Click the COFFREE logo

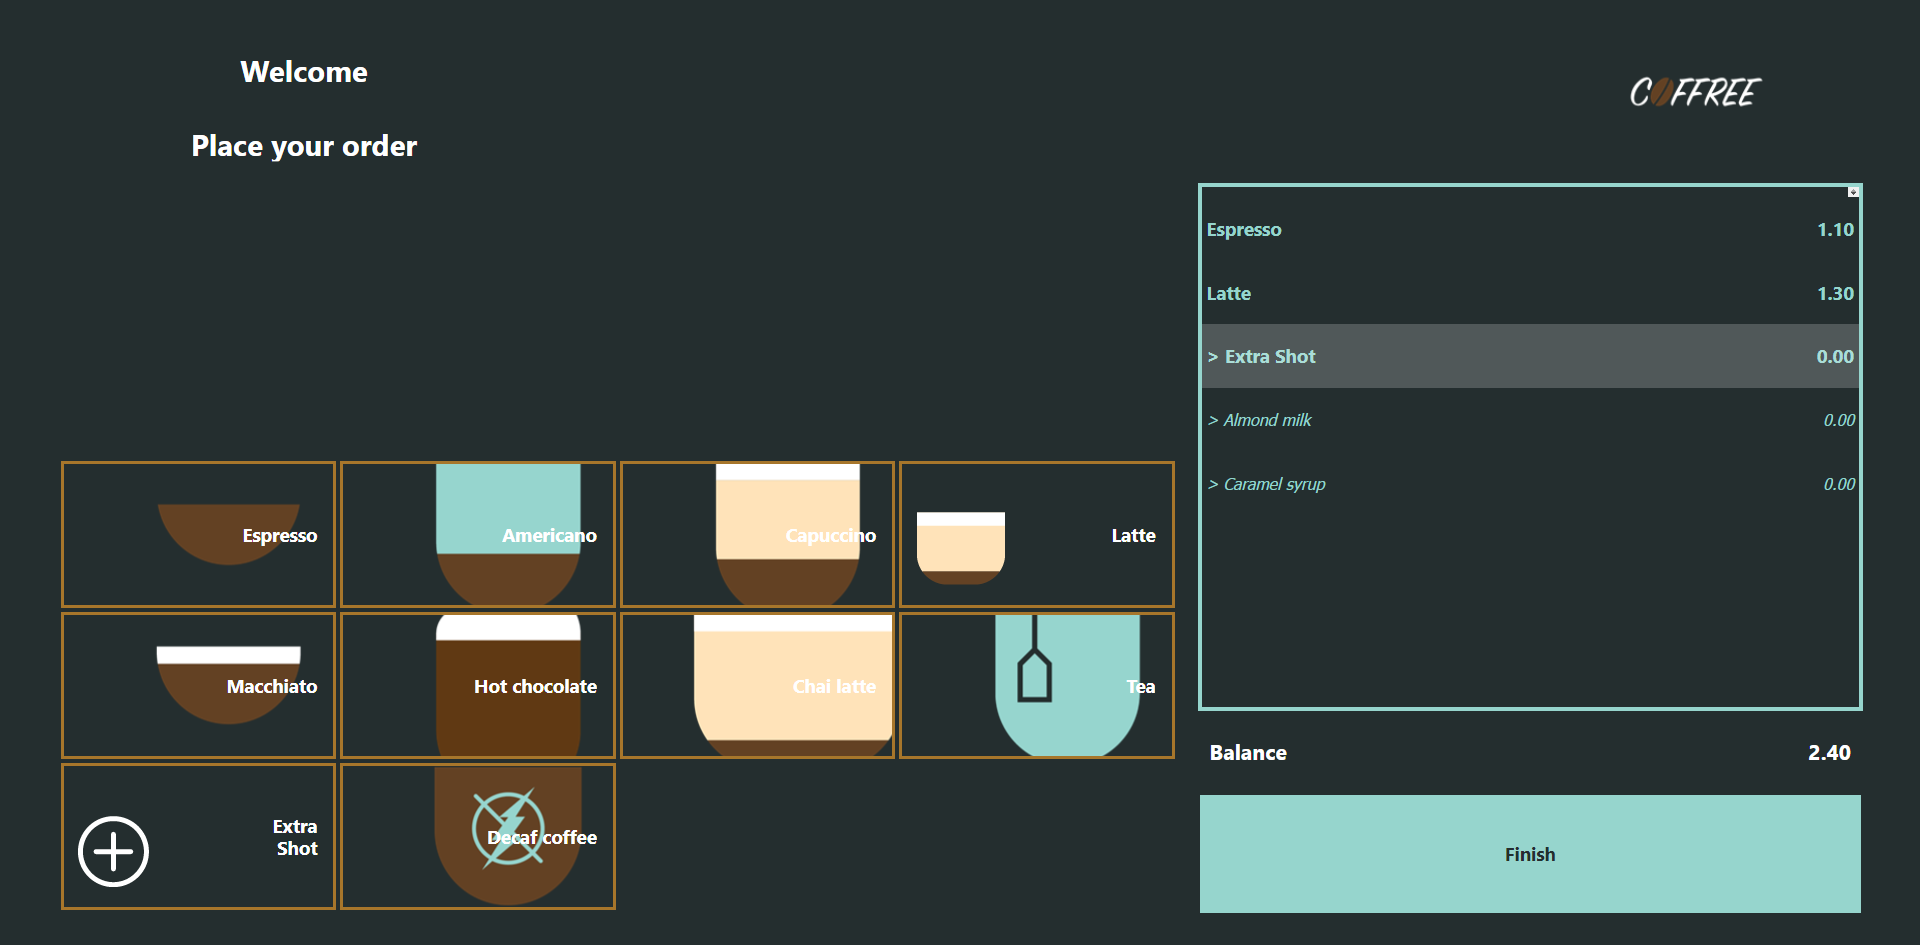pos(1695,93)
